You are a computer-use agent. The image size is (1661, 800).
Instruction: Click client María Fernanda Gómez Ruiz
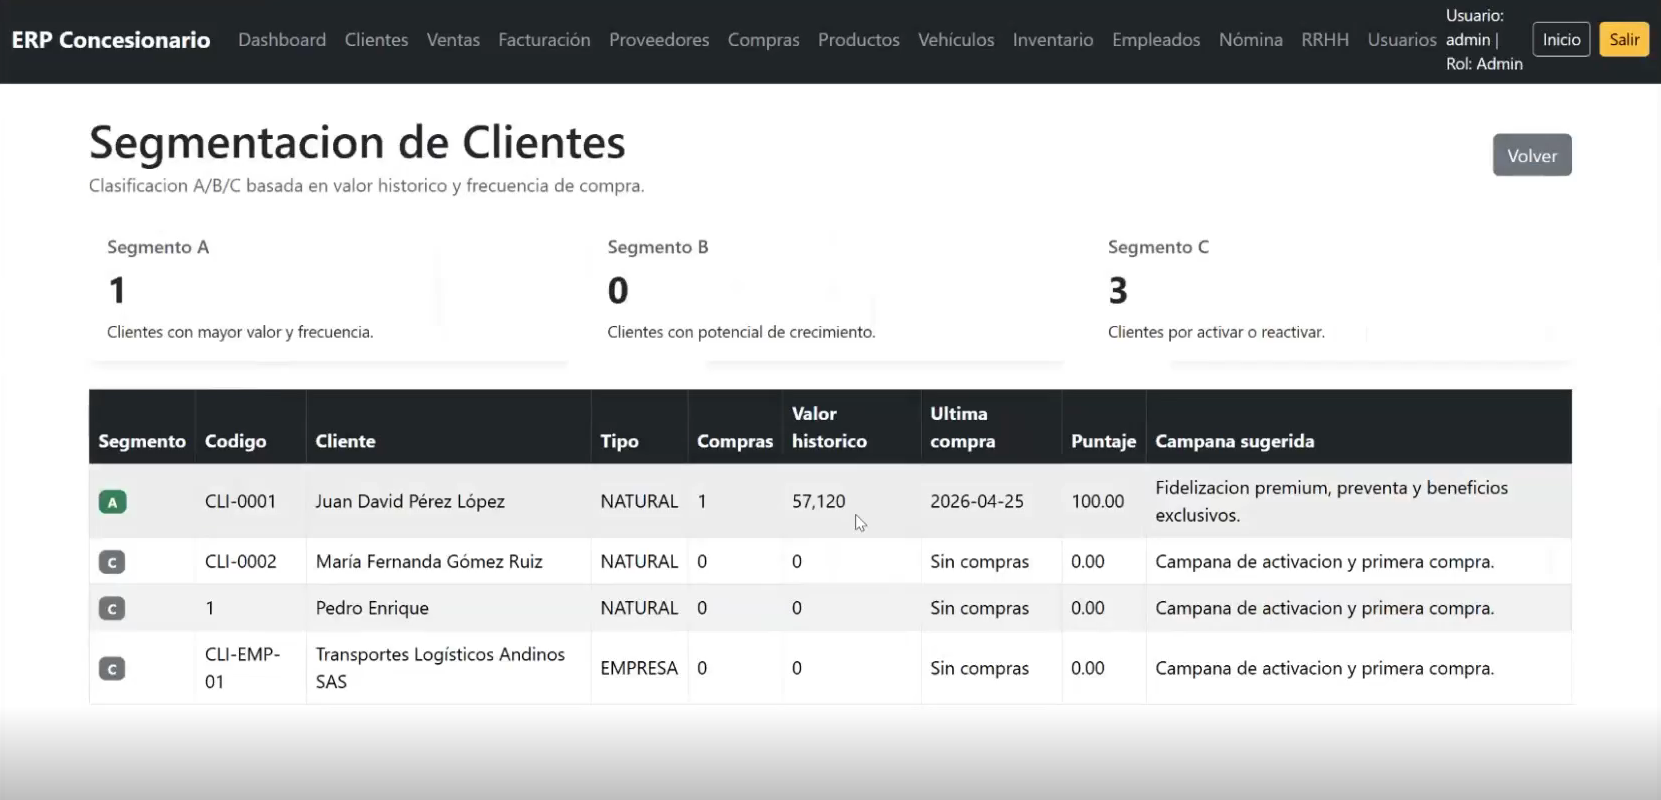tap(429, 561)
